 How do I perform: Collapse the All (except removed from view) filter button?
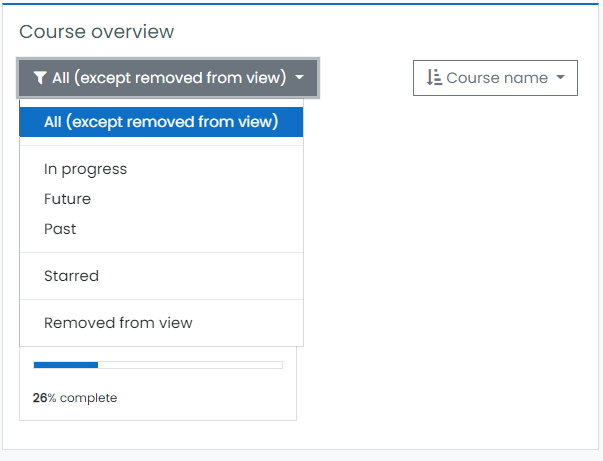(x=168, y=78)
